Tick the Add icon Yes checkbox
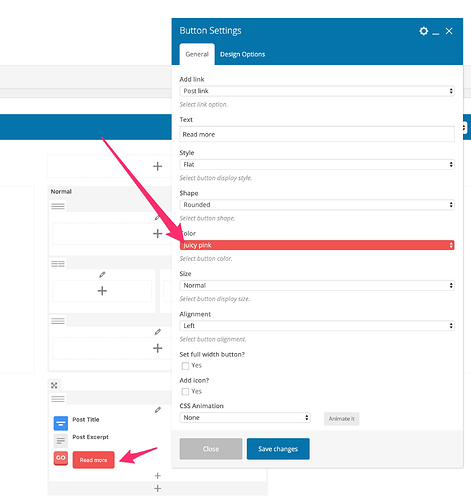 [185, 391]
